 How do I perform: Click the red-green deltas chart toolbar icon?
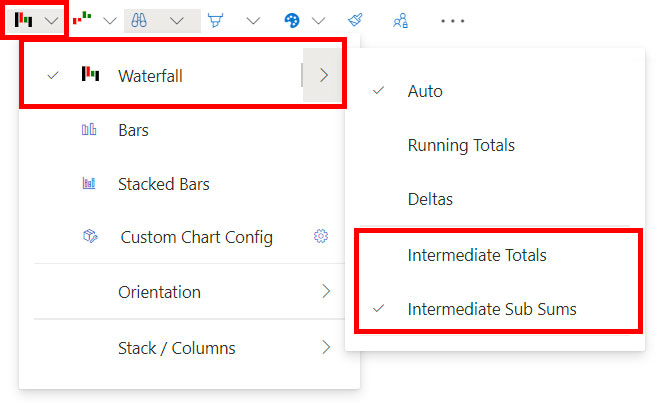click(82, 18)
